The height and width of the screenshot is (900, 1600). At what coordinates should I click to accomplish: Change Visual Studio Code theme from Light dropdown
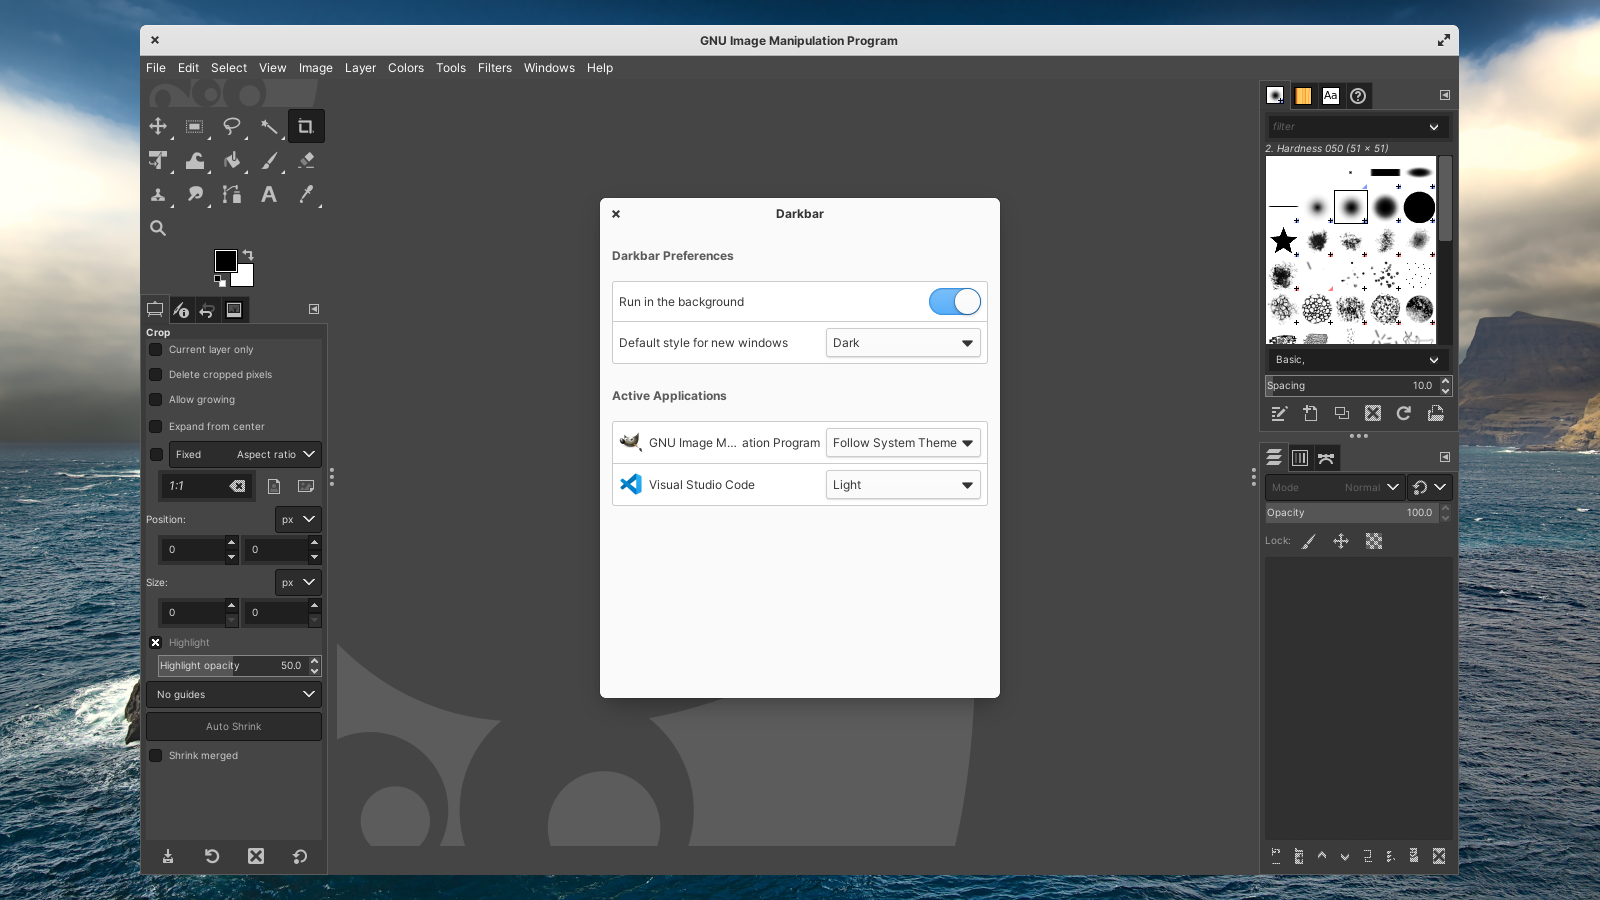click(902, 484)
